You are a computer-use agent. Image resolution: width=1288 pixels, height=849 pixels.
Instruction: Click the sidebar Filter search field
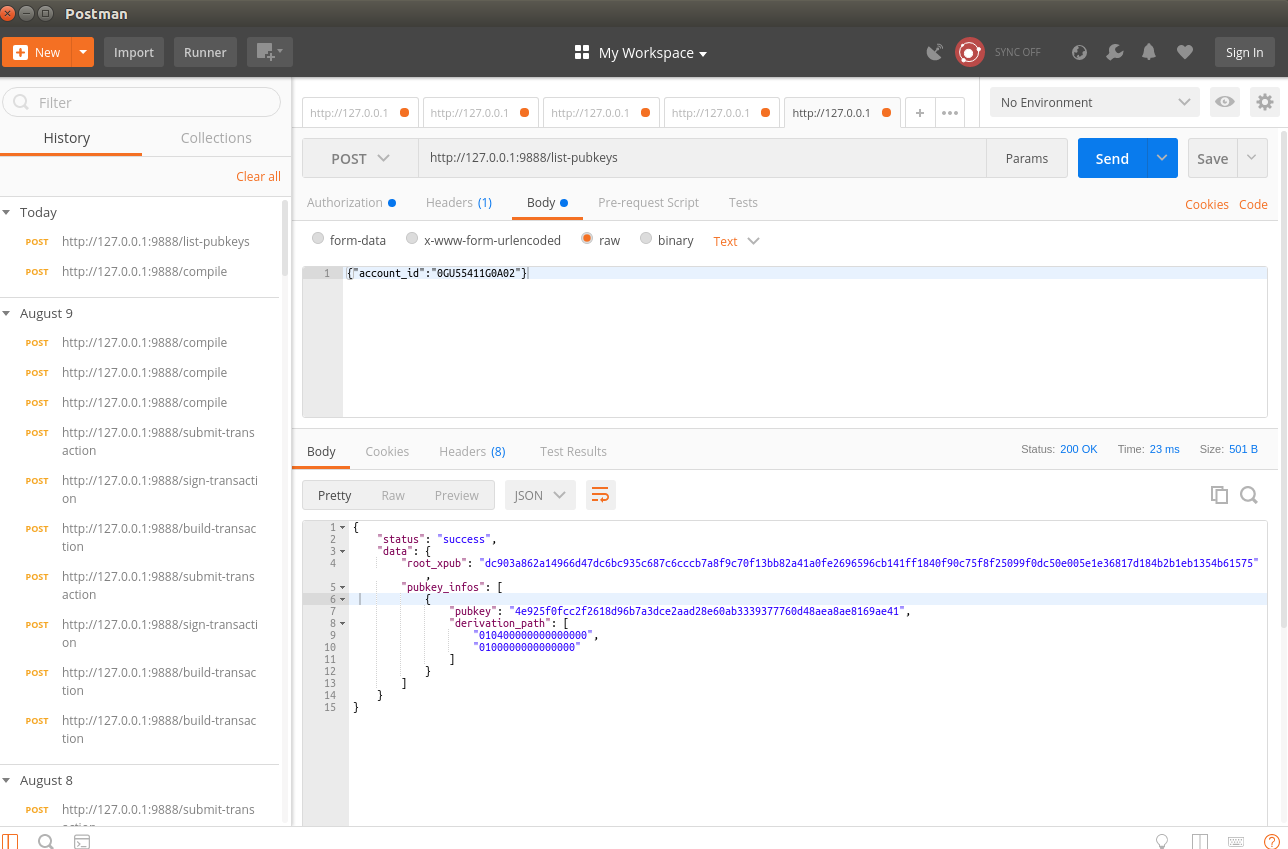[142, 102]
